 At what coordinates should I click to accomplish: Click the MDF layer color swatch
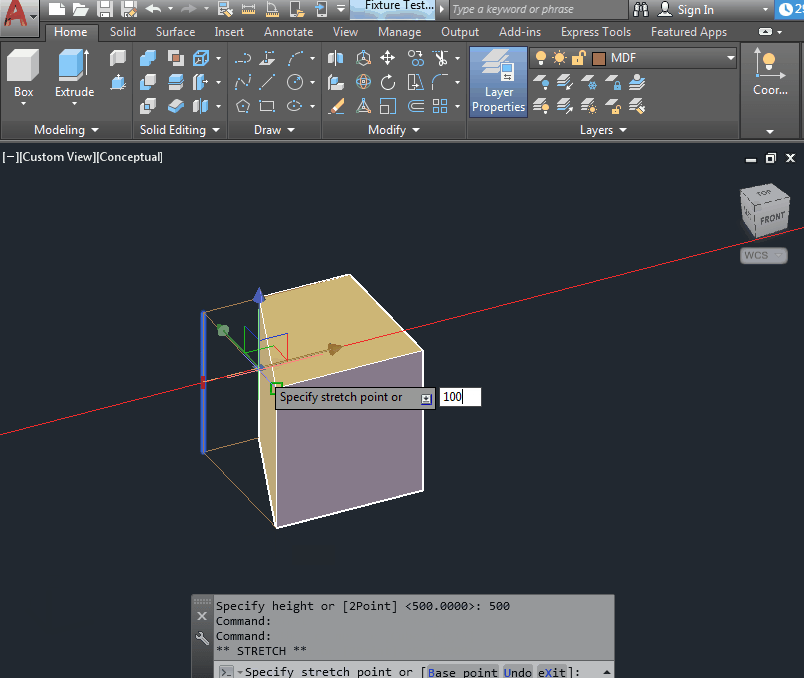pos(599,58)
